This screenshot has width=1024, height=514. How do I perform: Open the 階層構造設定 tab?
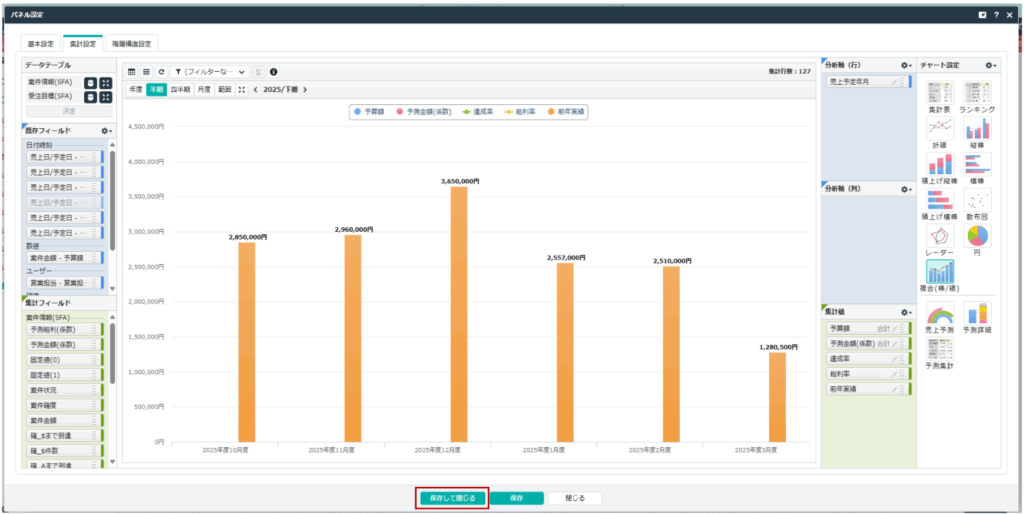pyautogui.click(x=132, y=44)
